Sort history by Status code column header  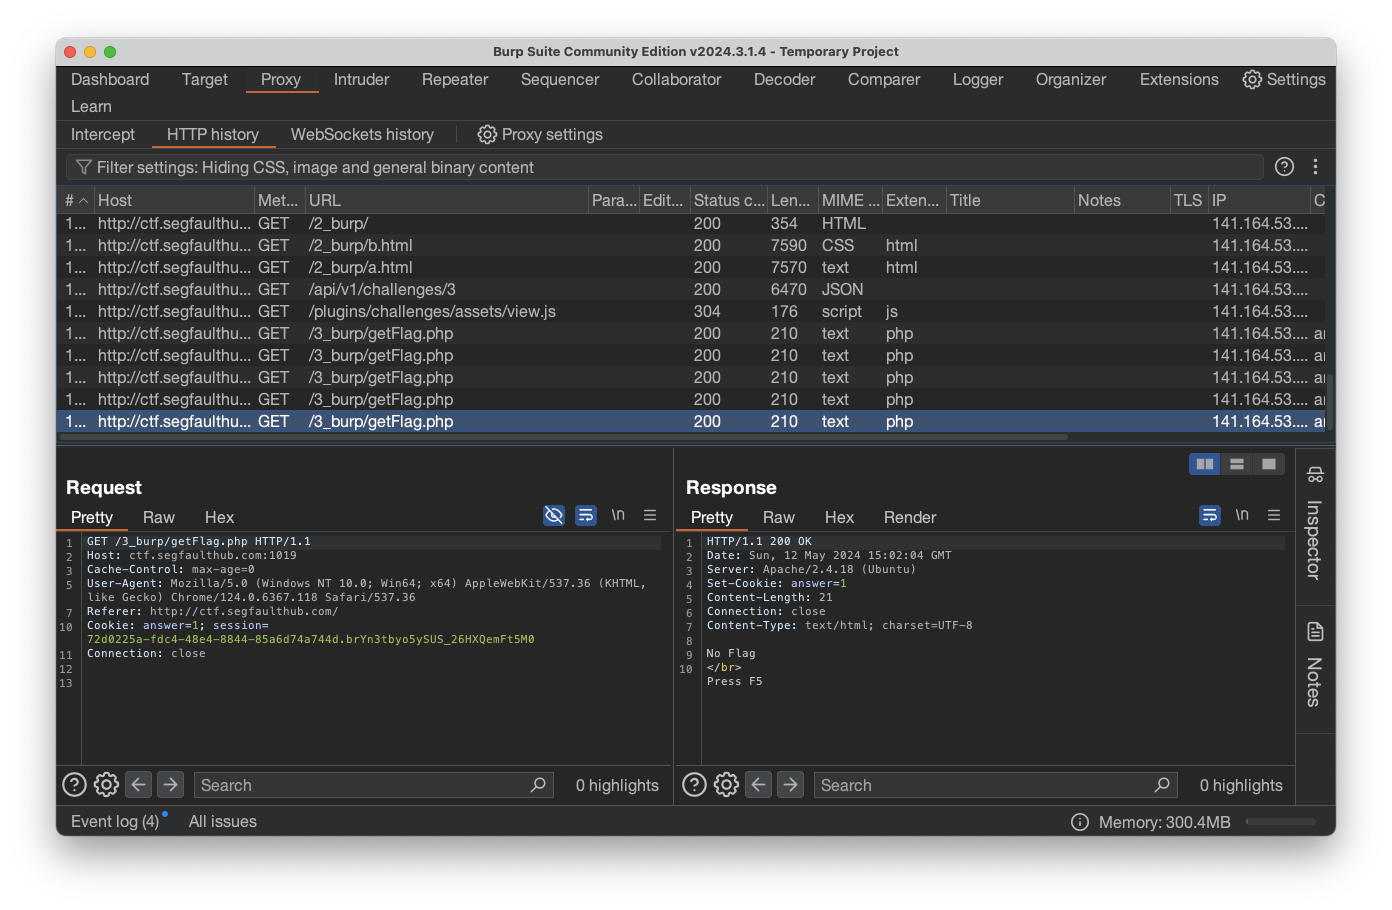[729, 200]
